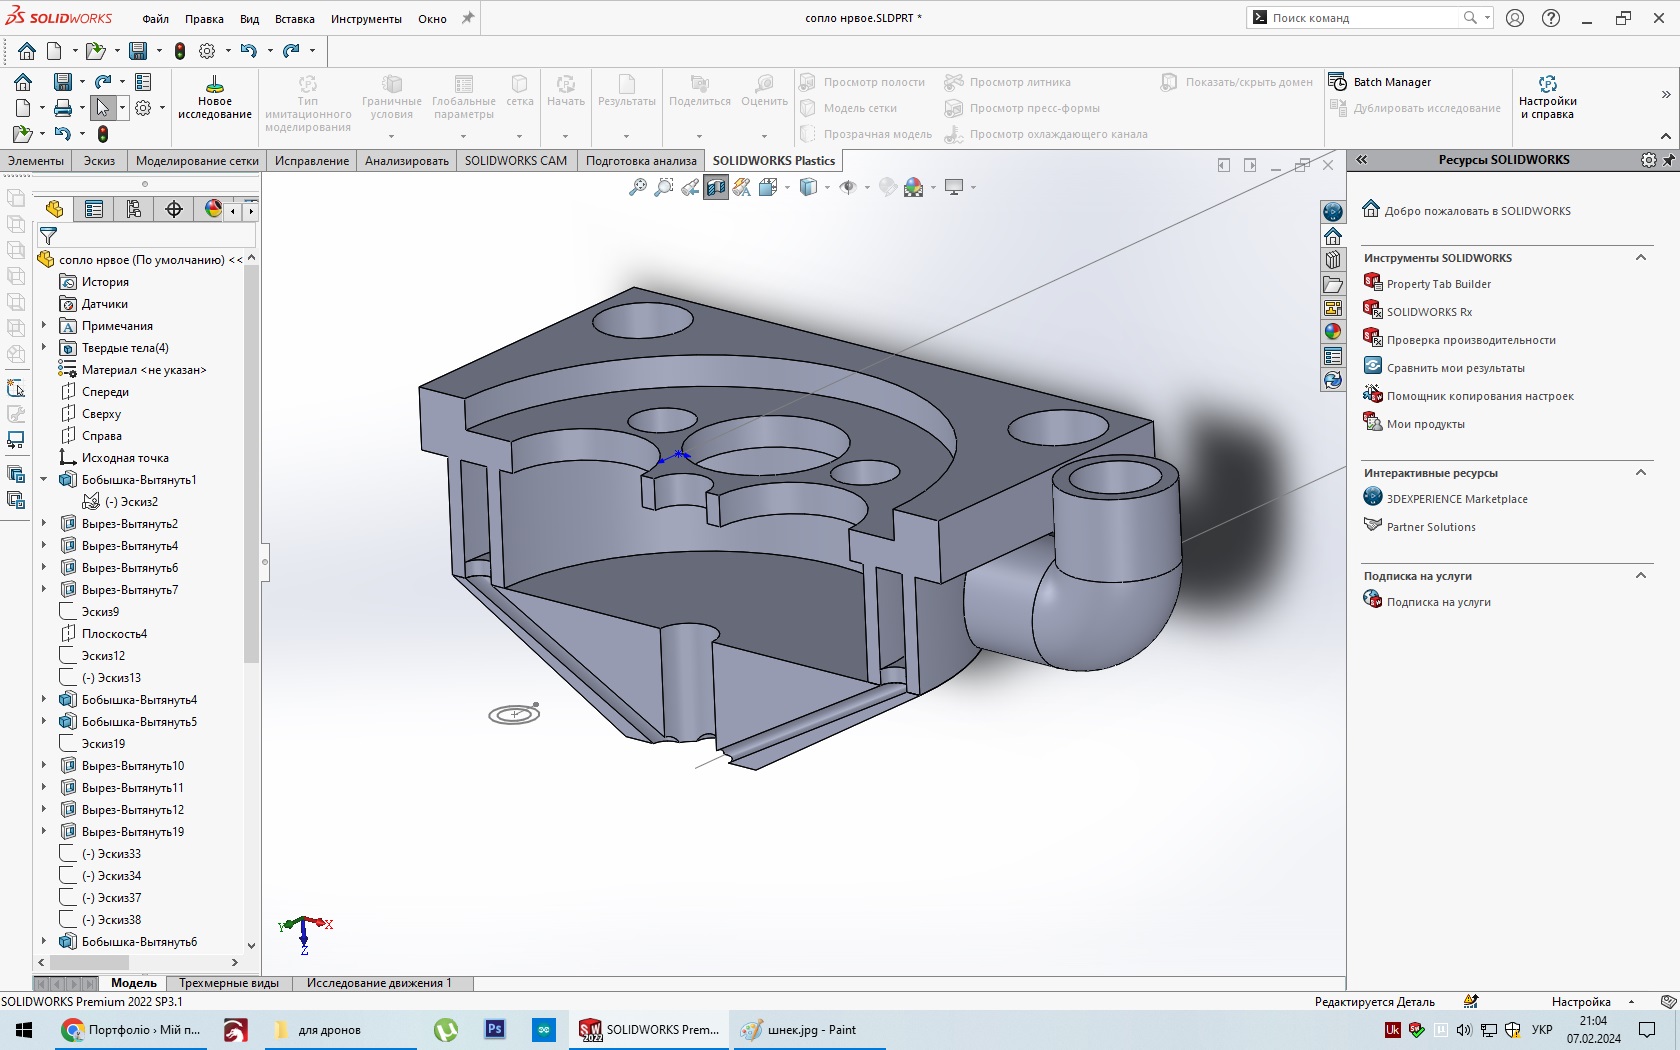Open the File Explorer folder icon in task pane

1333,284
